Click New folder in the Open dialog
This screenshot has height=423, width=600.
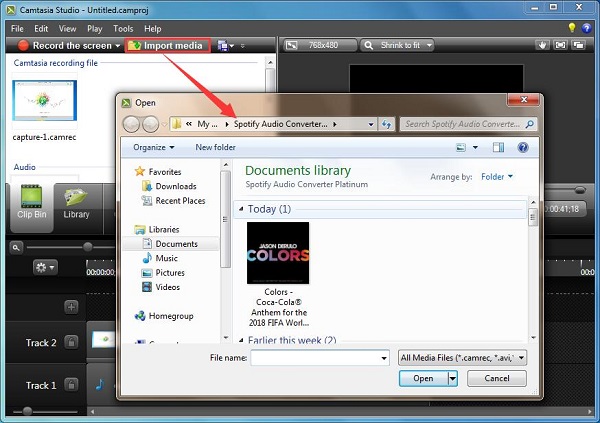[215, 147]
